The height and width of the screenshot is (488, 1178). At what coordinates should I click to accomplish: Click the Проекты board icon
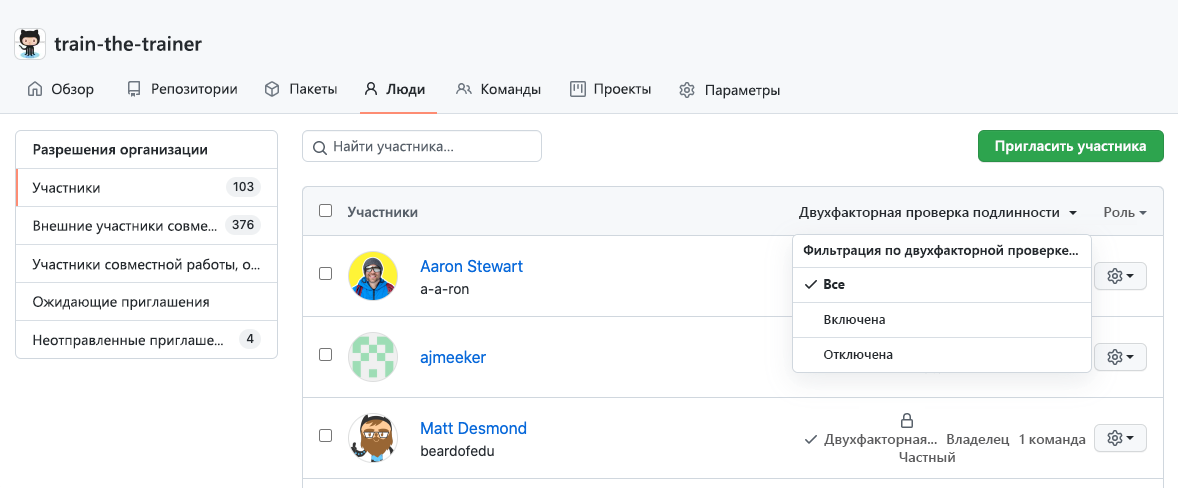pos(578,90)
